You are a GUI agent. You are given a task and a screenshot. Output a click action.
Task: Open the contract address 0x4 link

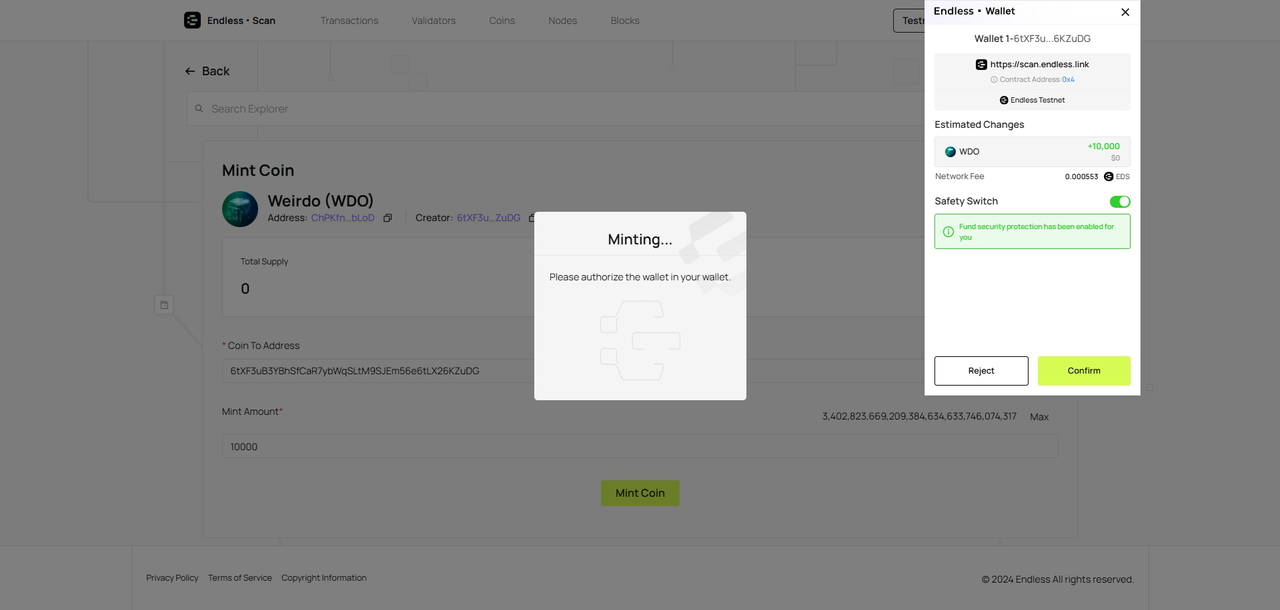tap(1068, 80)
